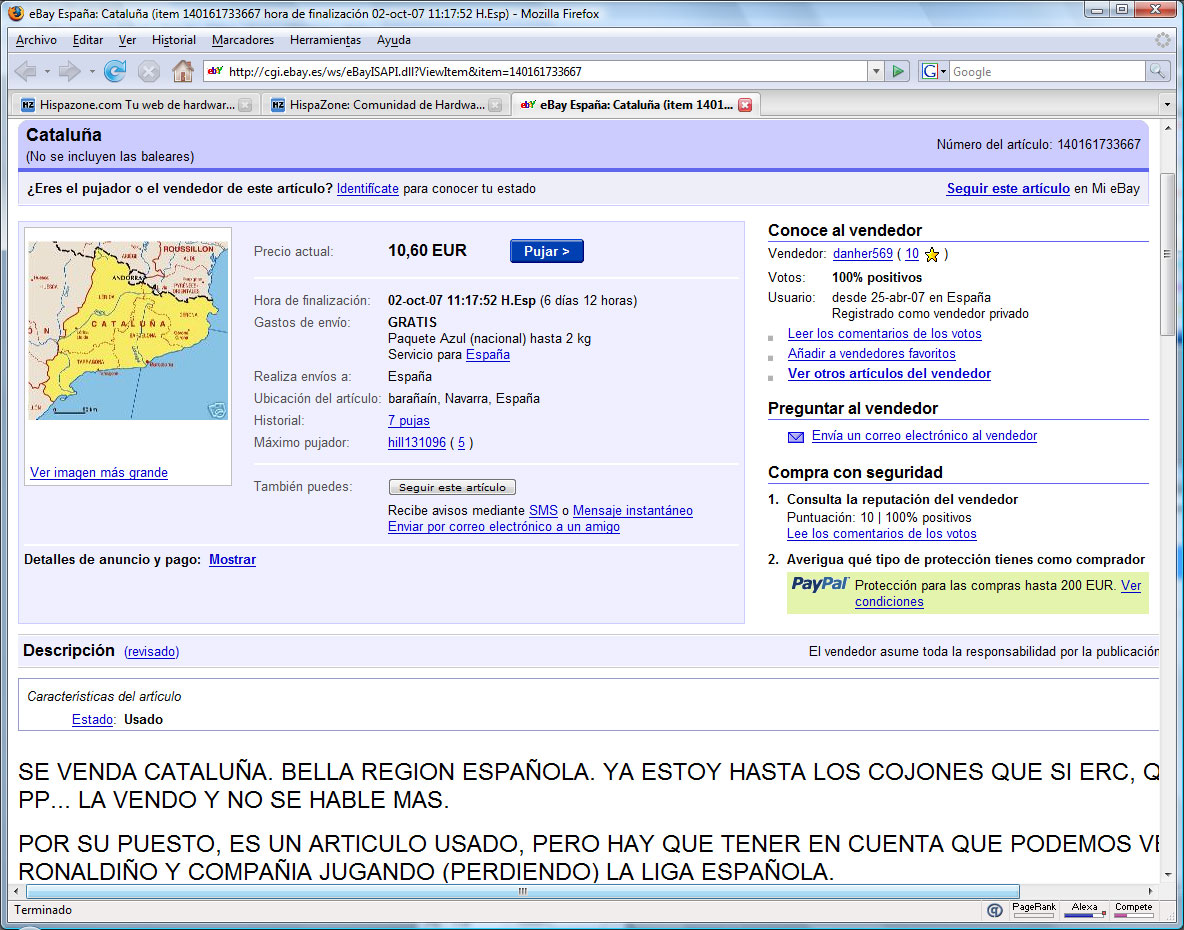Click seller feedback score 10 link
This screenshot has height=930, width=1184.
pyautogui.click(x=912, y=254)
